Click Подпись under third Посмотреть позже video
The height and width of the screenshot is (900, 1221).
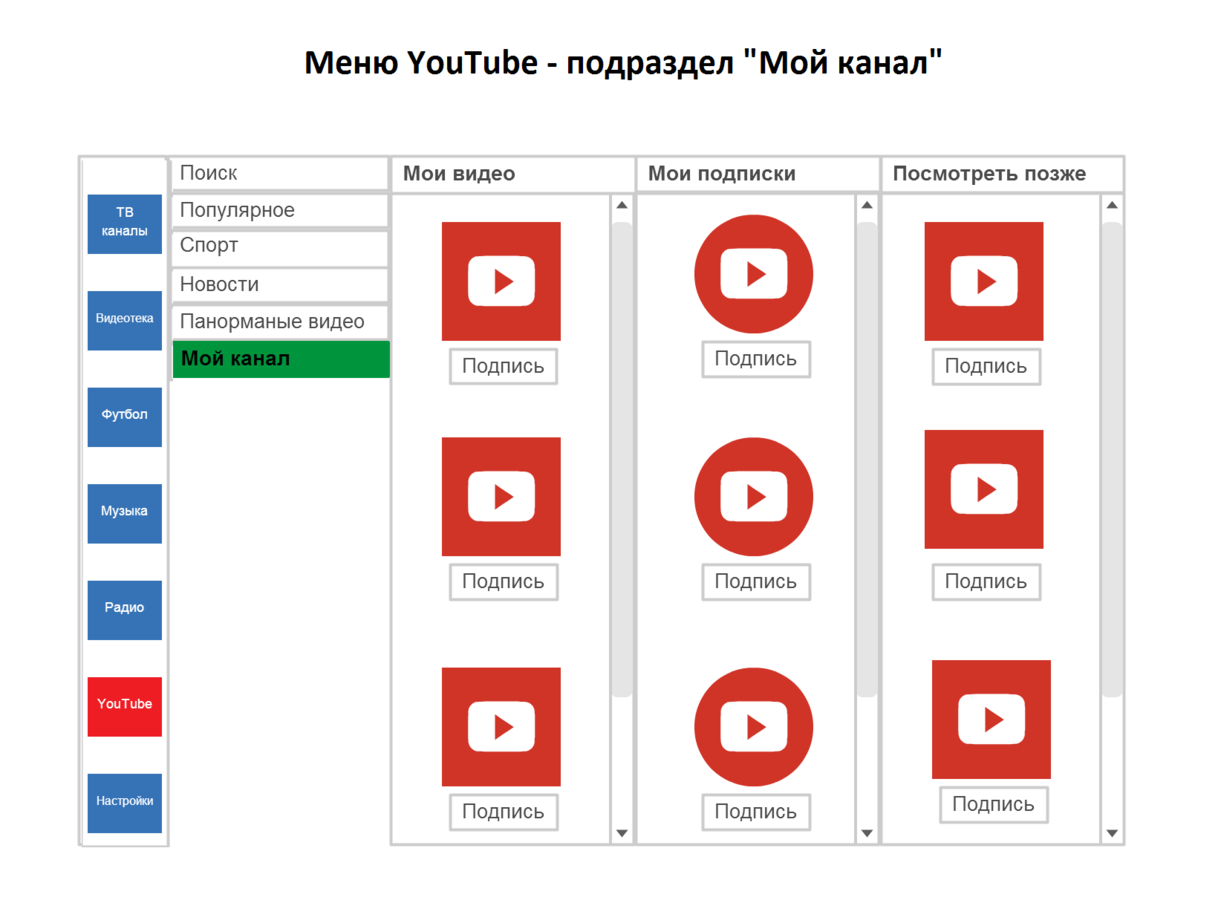pyautogui.click(x=993, y=804)
